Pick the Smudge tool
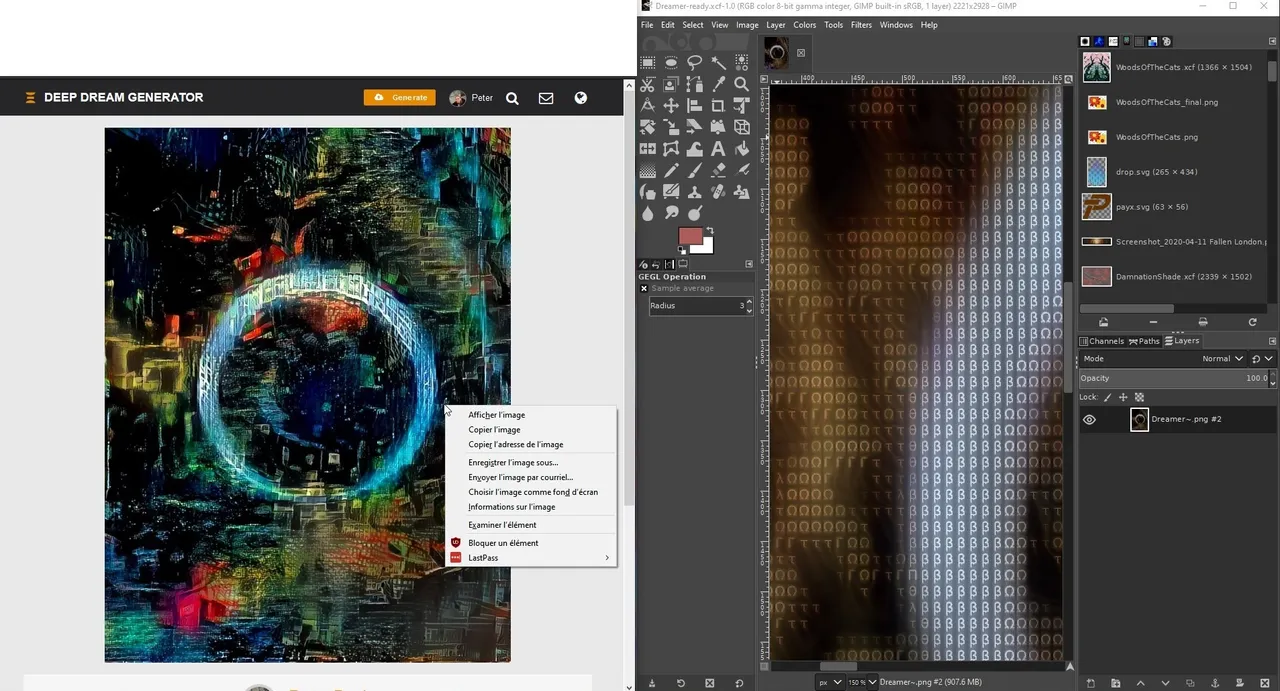1280x691 pixels. 671,213
